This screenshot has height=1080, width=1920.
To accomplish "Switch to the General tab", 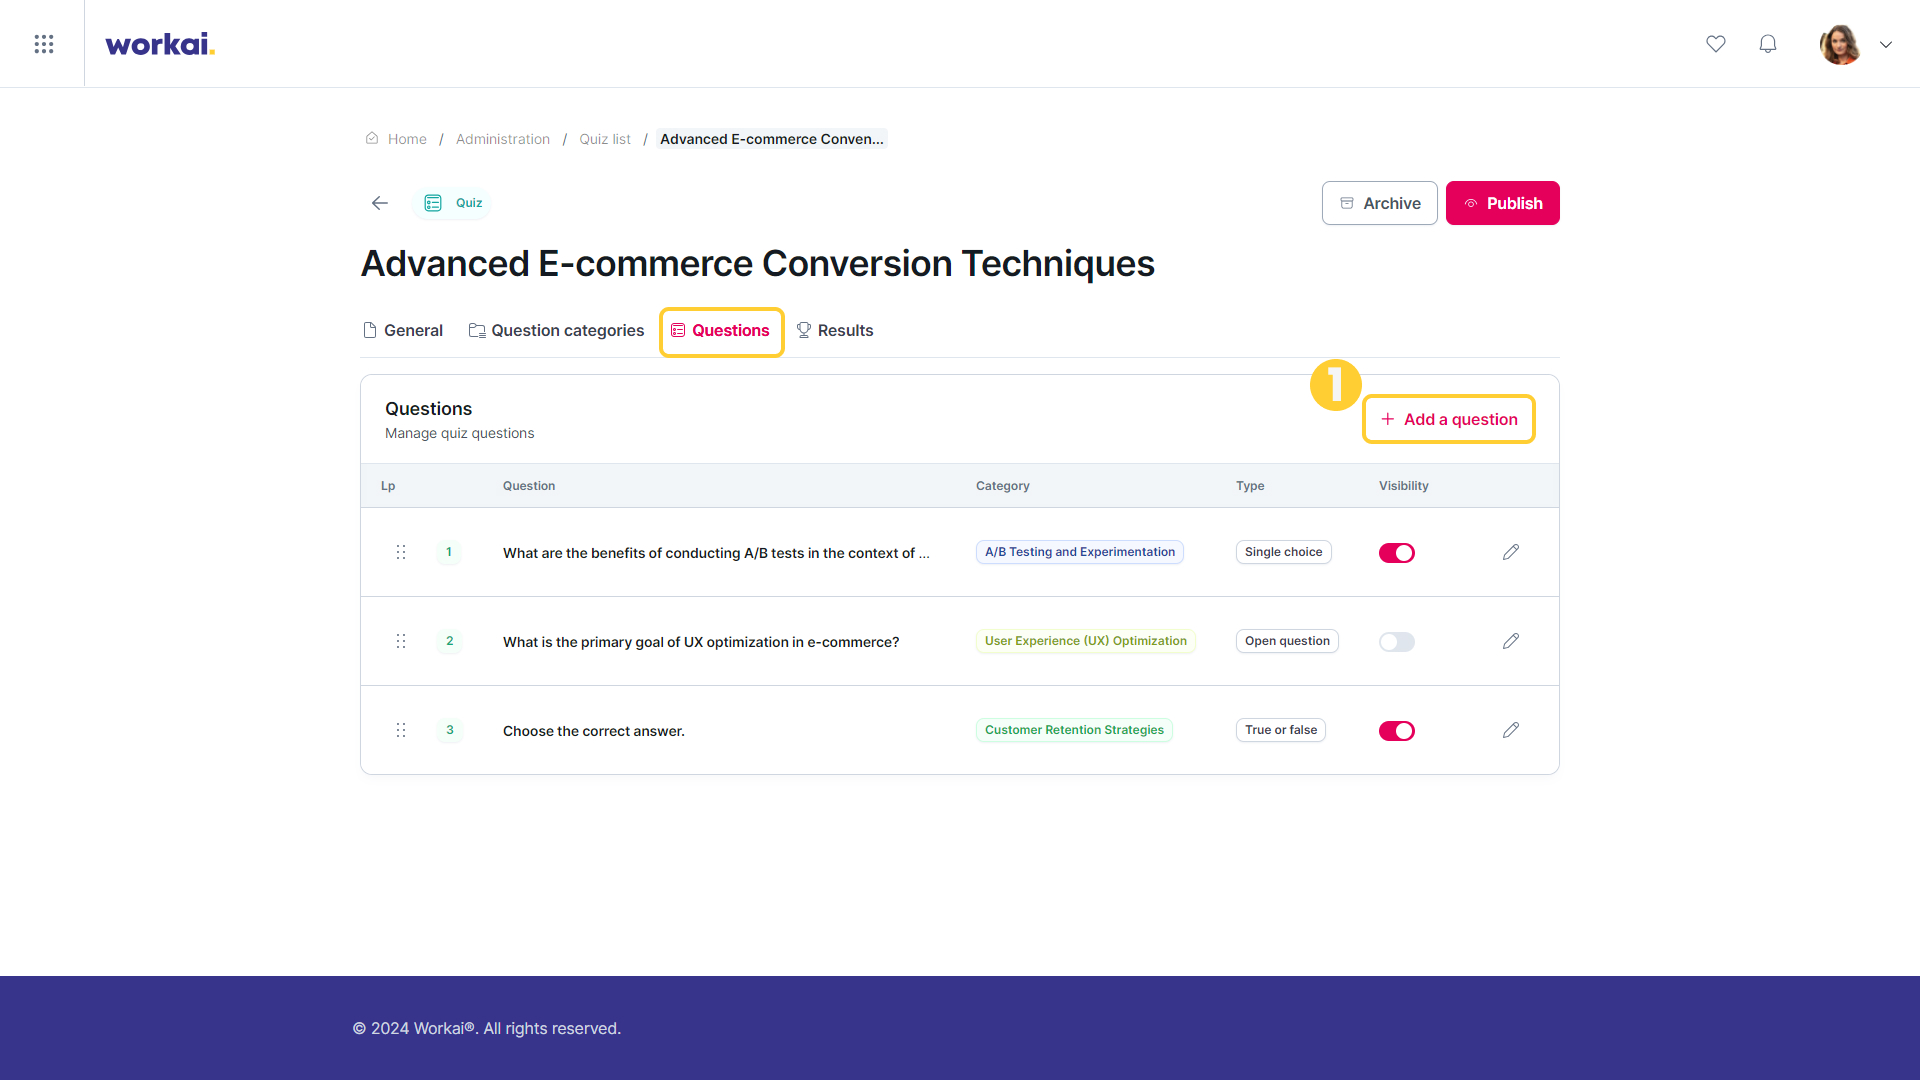I will (x=403, y=331).
